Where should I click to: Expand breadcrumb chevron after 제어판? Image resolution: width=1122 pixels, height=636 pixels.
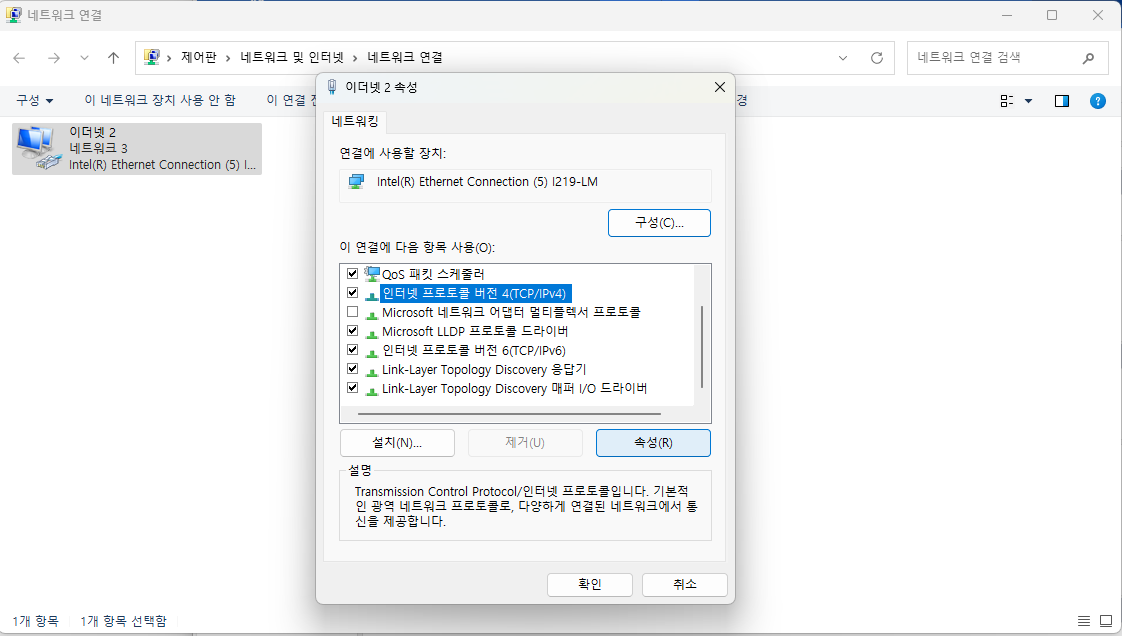(x=228, y=58)
